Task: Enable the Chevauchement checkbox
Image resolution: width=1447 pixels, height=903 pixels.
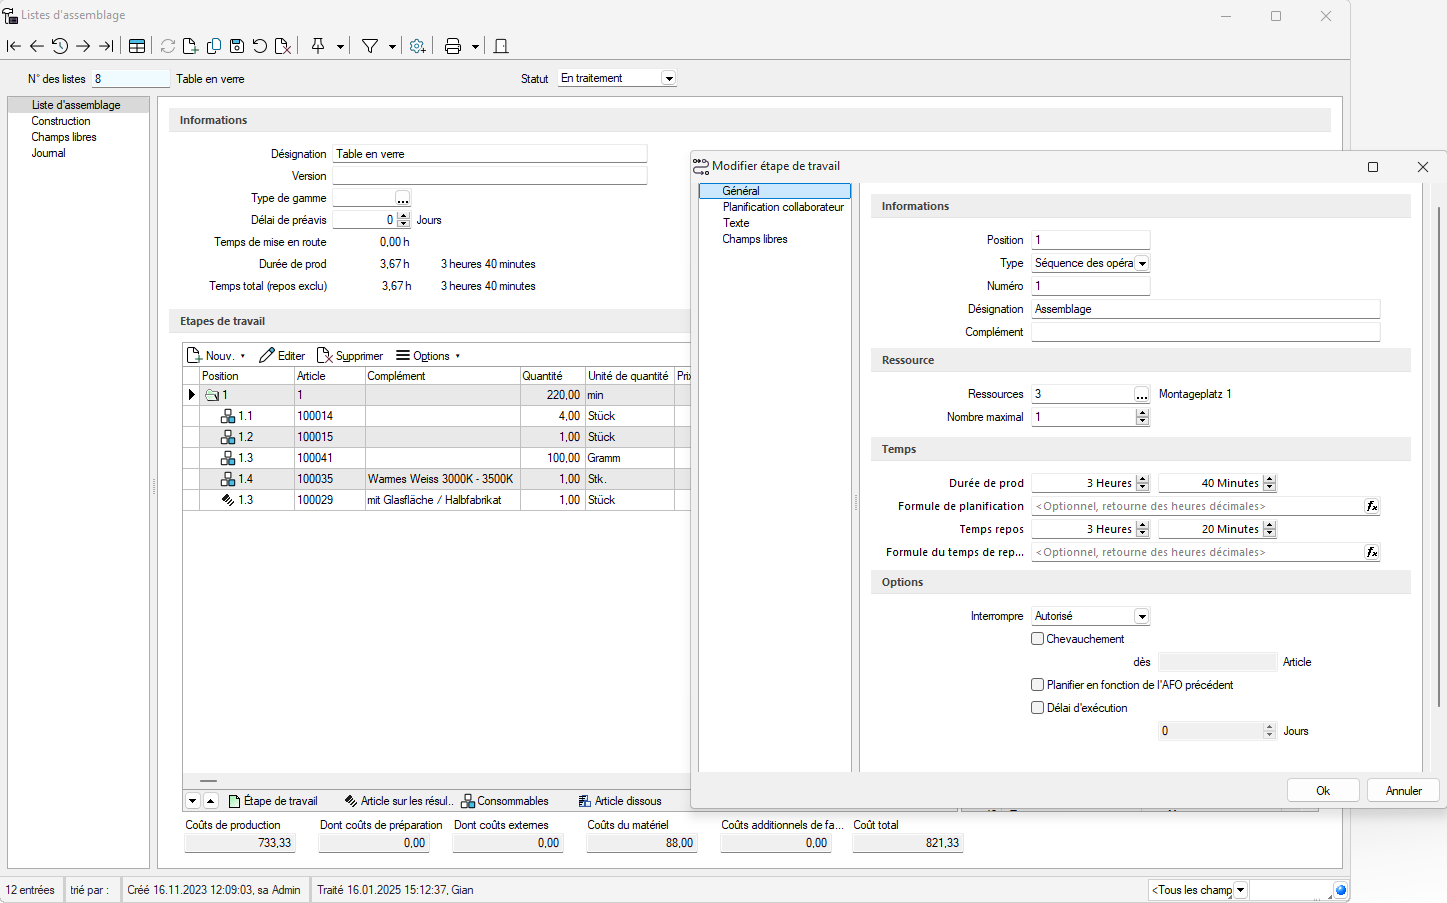Action: click(1038, 639)
